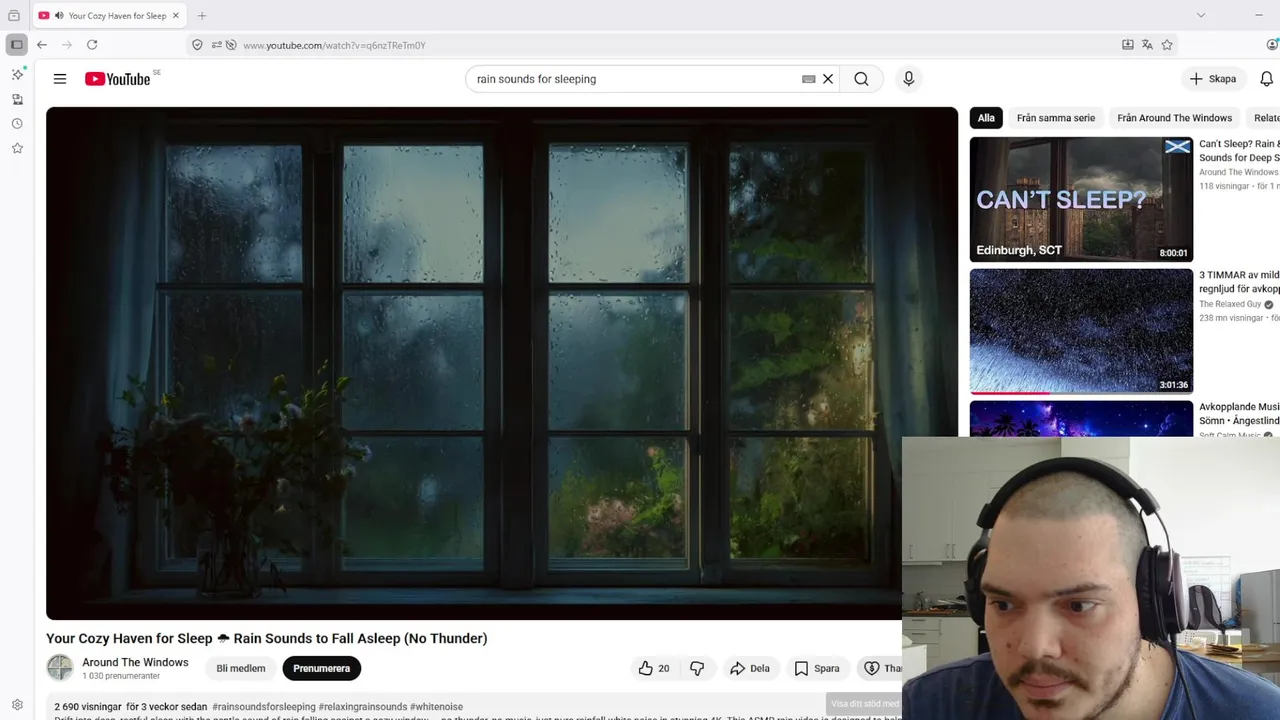Translate the page with the translate icon
The width and height of the screenshot is (1280, 720).
(x=1147, y=45)
